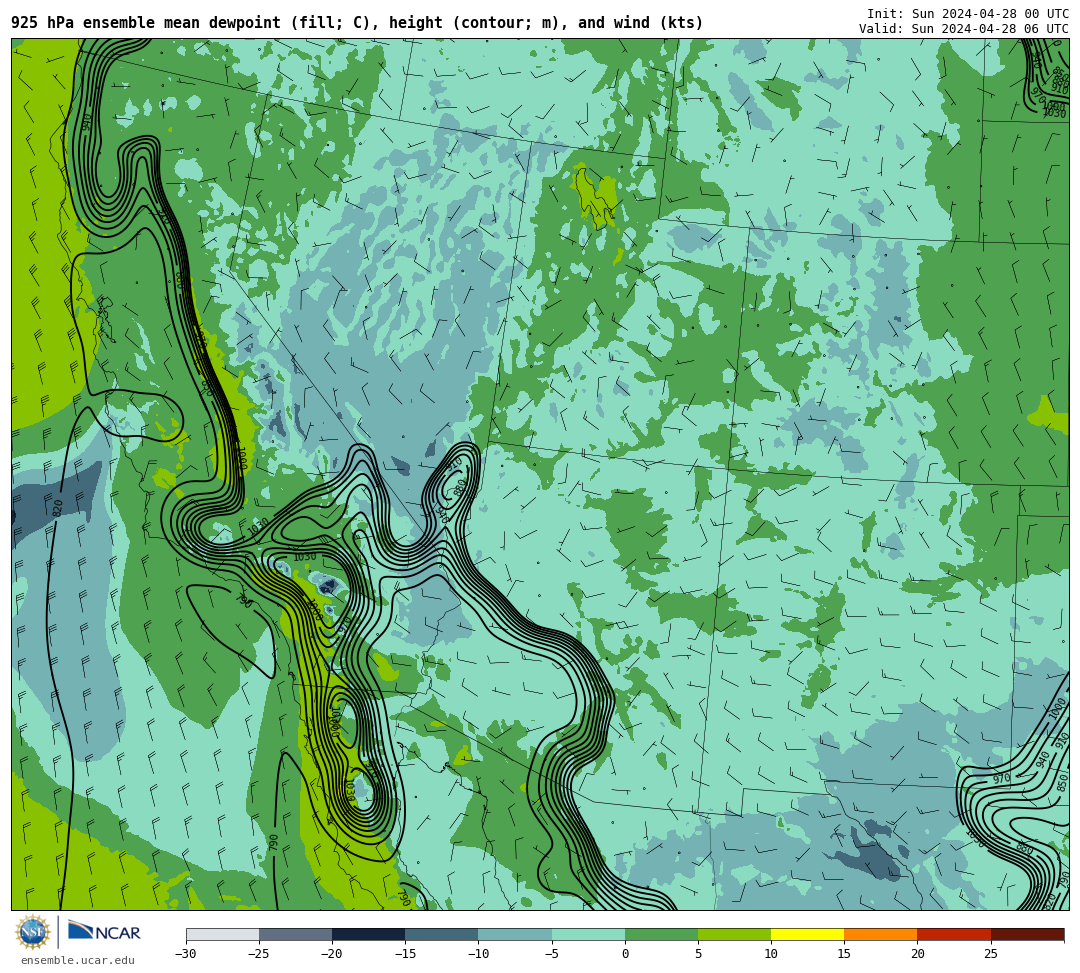Click the colorbar tick label 15
This screenshot has width=1080, height=973.
(844, 954)
